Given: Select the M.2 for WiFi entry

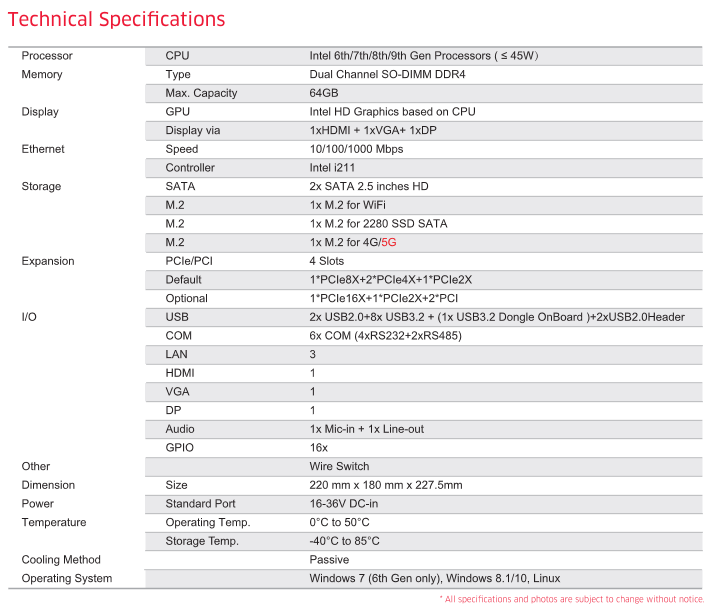Looking at the screenshot, I should point(349,205).
